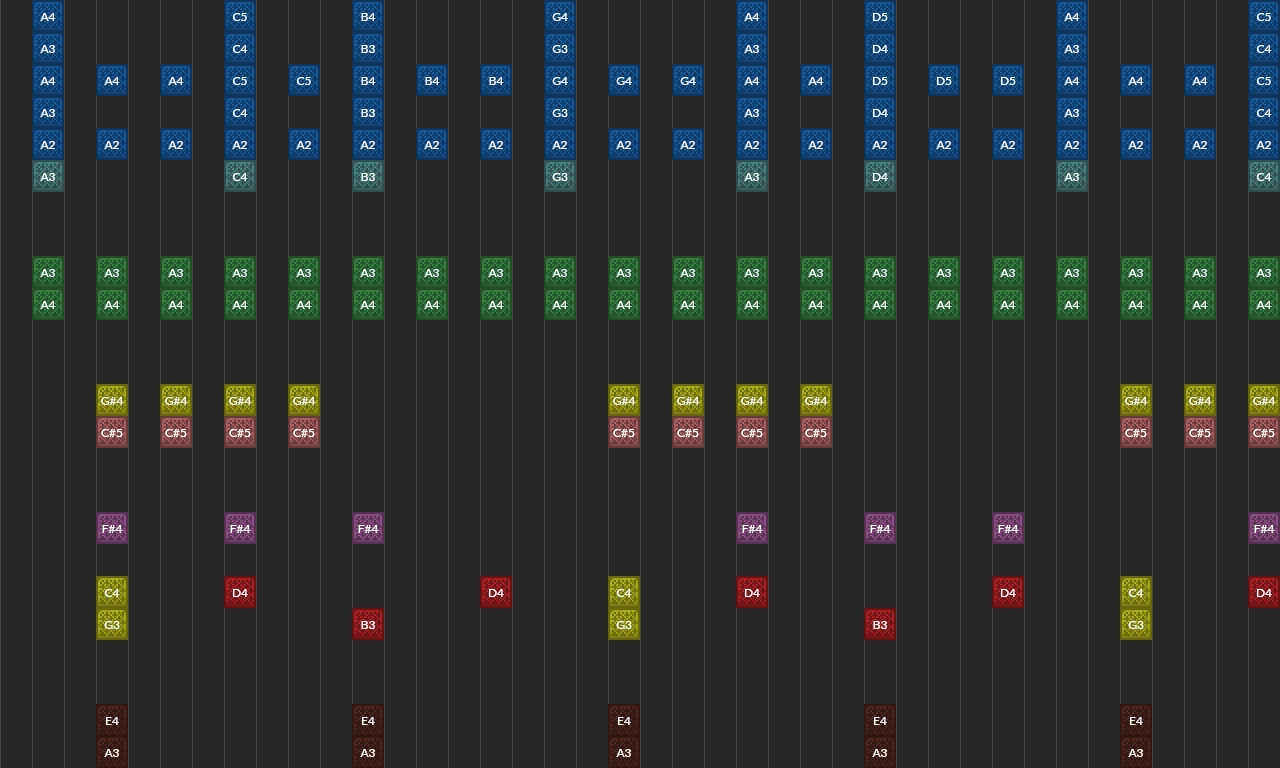The width and height of the screenshot is (1280, 768).
Task: Select the first brown E4 note
Action: (x=112, y=721)
